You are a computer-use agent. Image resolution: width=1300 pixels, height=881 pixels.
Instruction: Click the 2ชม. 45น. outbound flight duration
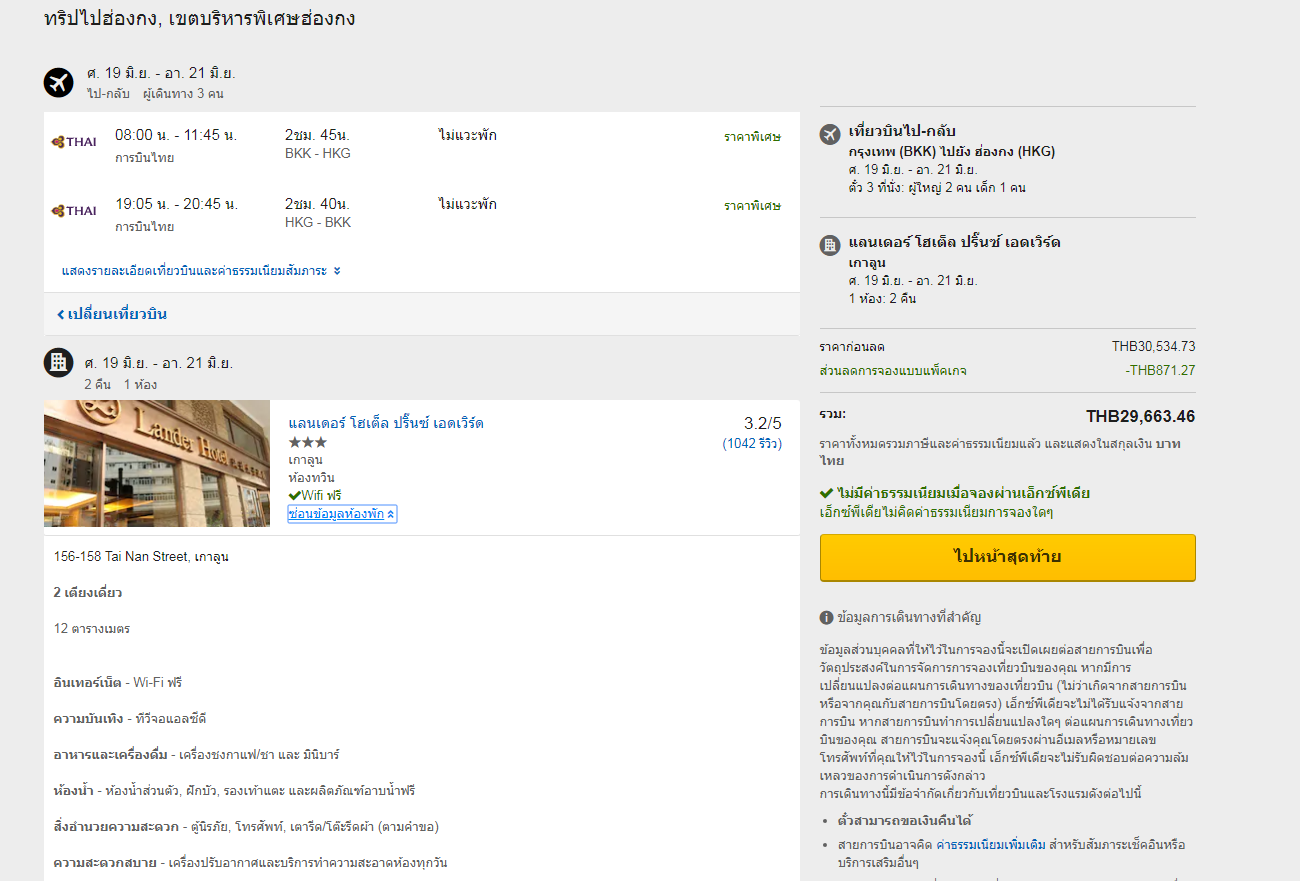pyautogui.click(x=317, y=135)
